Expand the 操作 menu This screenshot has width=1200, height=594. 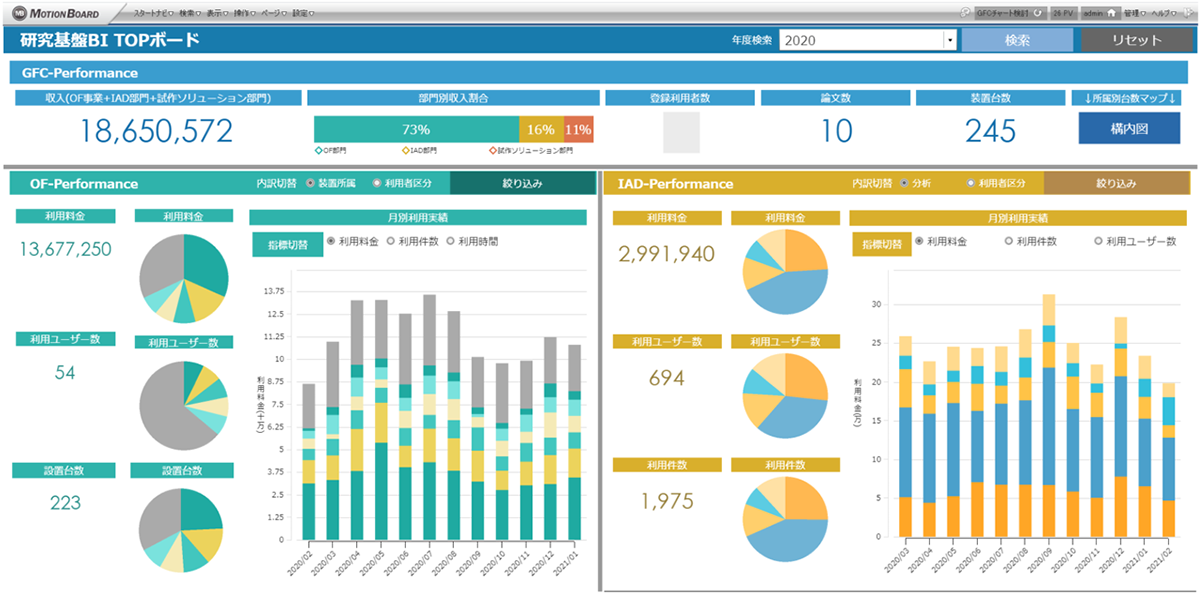point(245,13)
